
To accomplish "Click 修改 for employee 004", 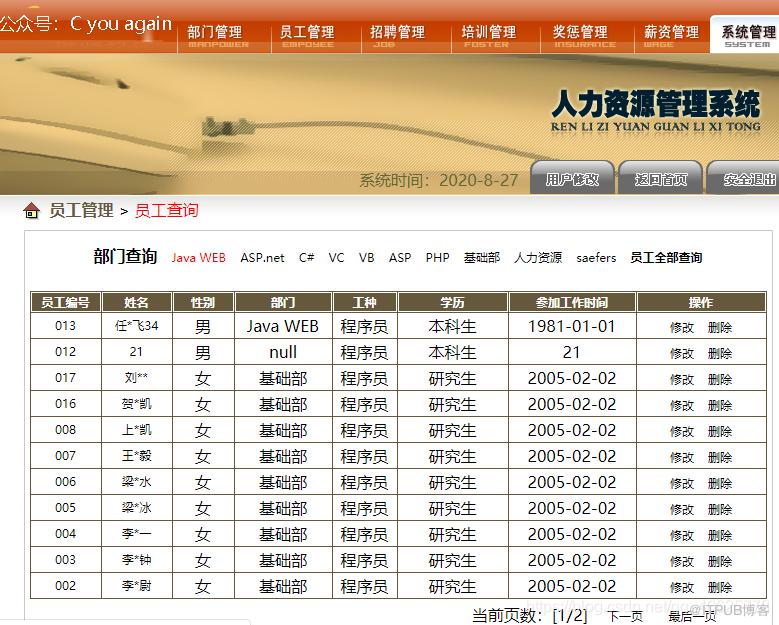I will pyautogui.click(x=682, y=536).
